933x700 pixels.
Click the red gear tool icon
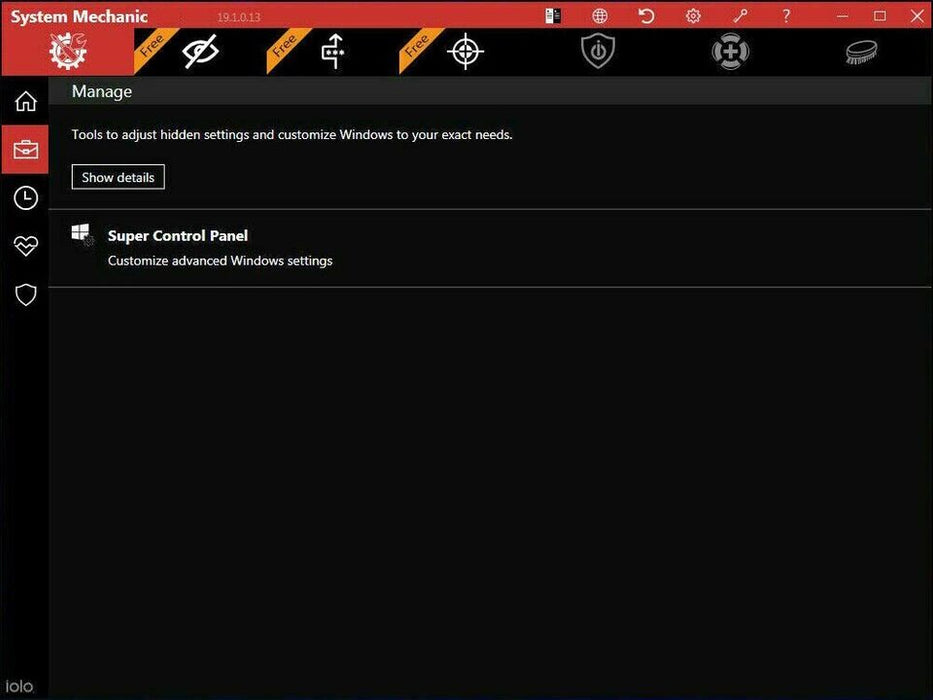click(67, 51)
